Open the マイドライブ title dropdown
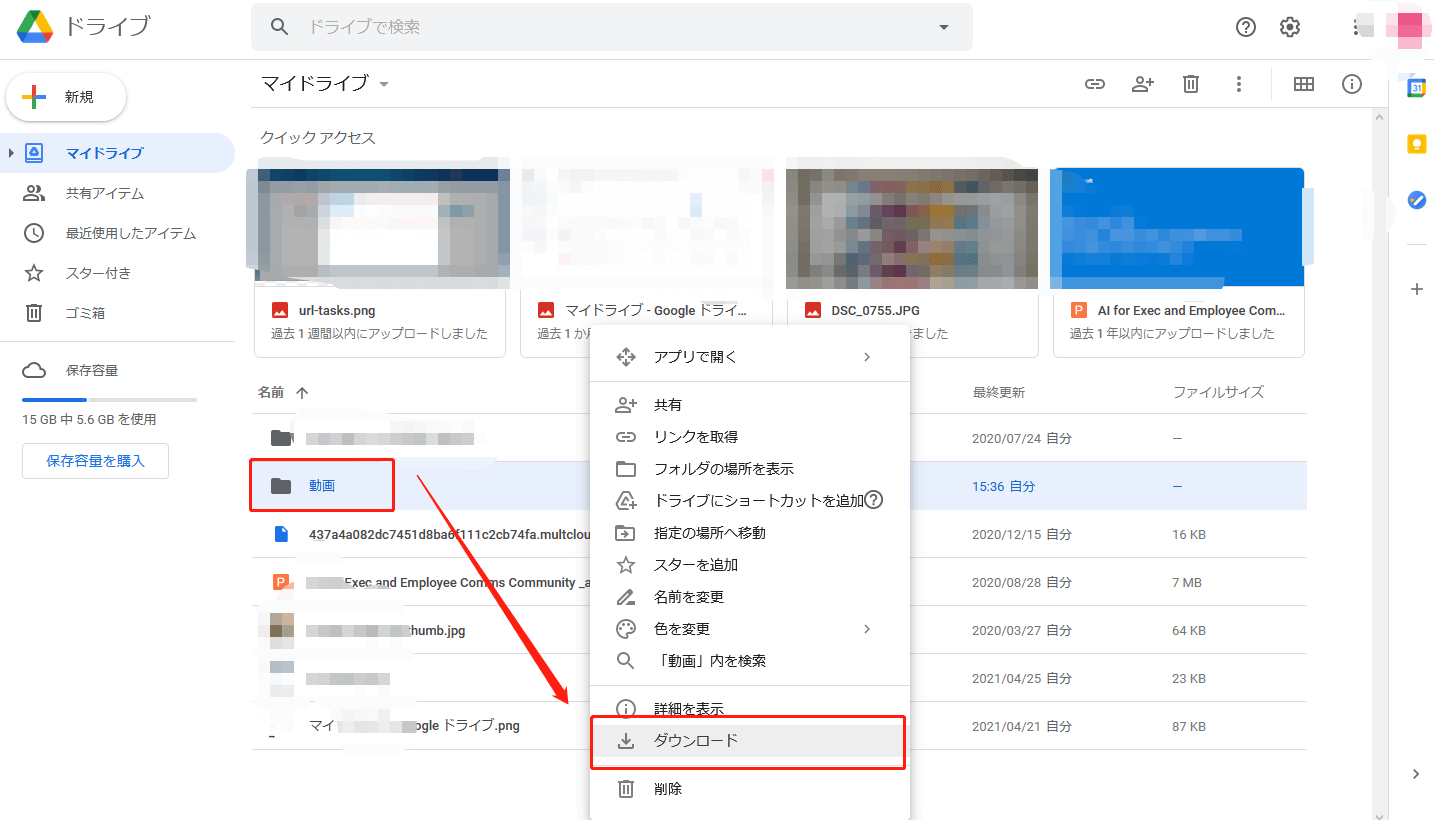The image size is (1434, 820). coord(384,84)
